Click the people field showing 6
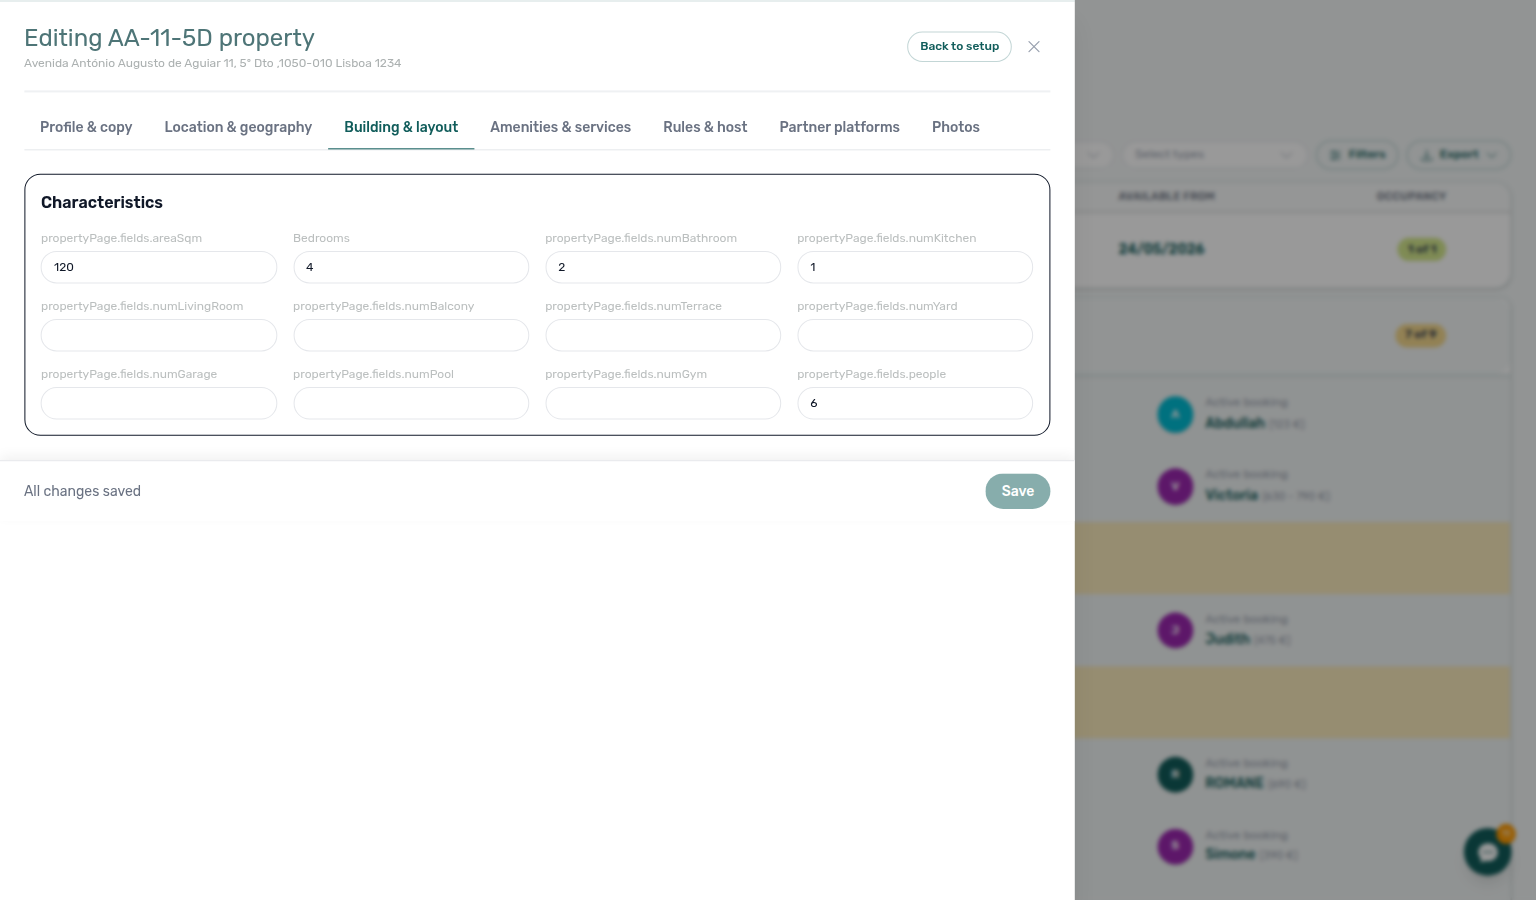Viewport: 1536px width, 900px height. click(x=915, y=403)
